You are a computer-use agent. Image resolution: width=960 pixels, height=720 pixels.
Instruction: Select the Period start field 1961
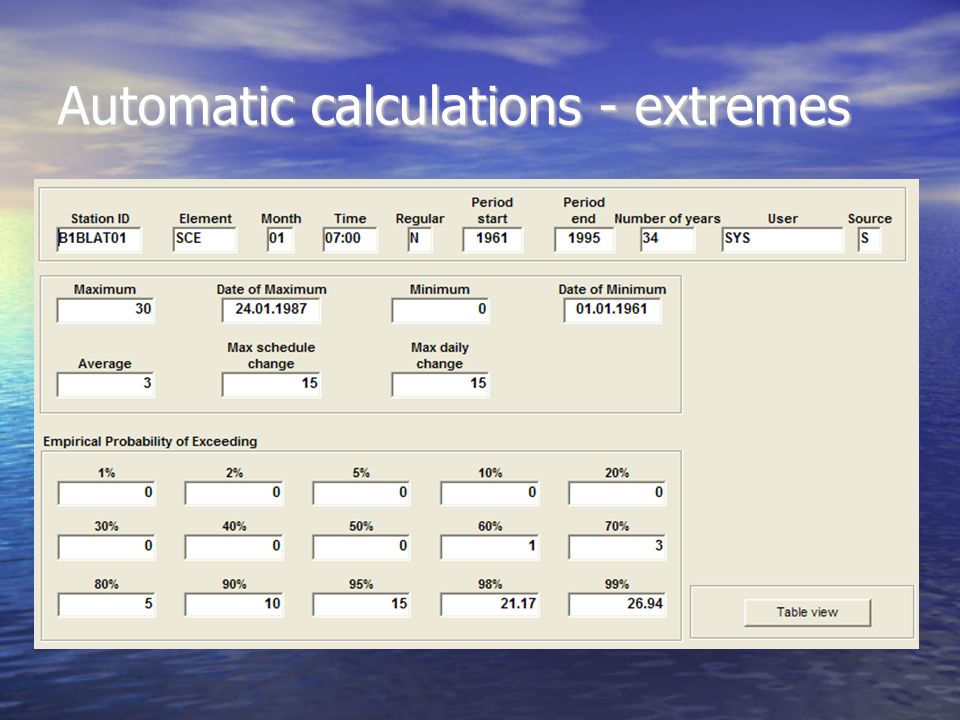click(492, 239)
